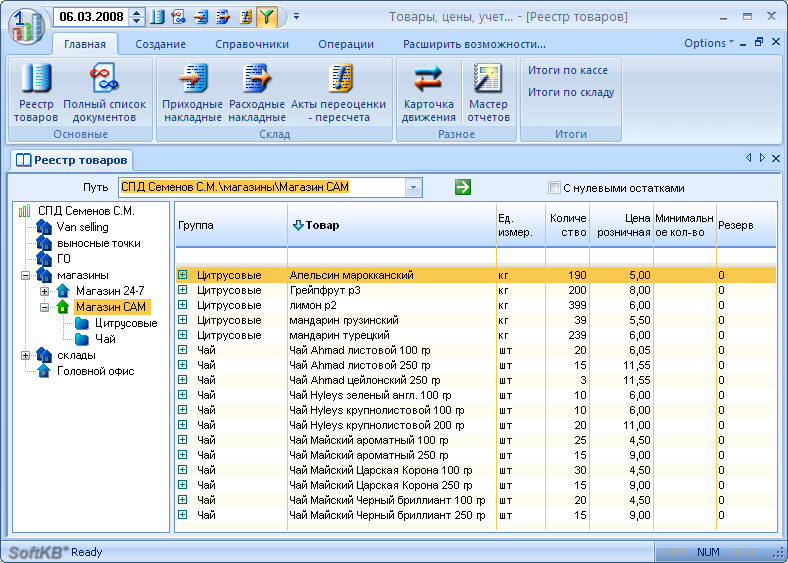Open the Расширить возможности tab
Viewport: 788px width, 563px height.
coord(474,44)
